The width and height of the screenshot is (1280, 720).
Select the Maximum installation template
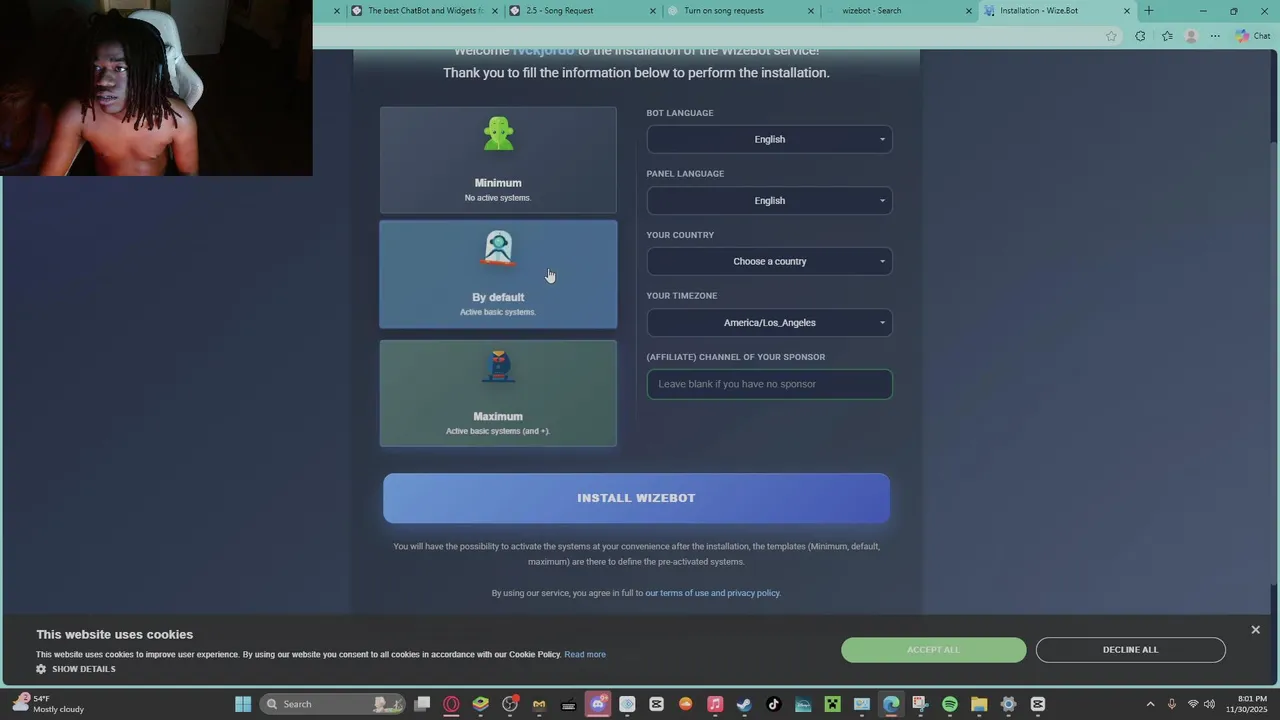498,393
